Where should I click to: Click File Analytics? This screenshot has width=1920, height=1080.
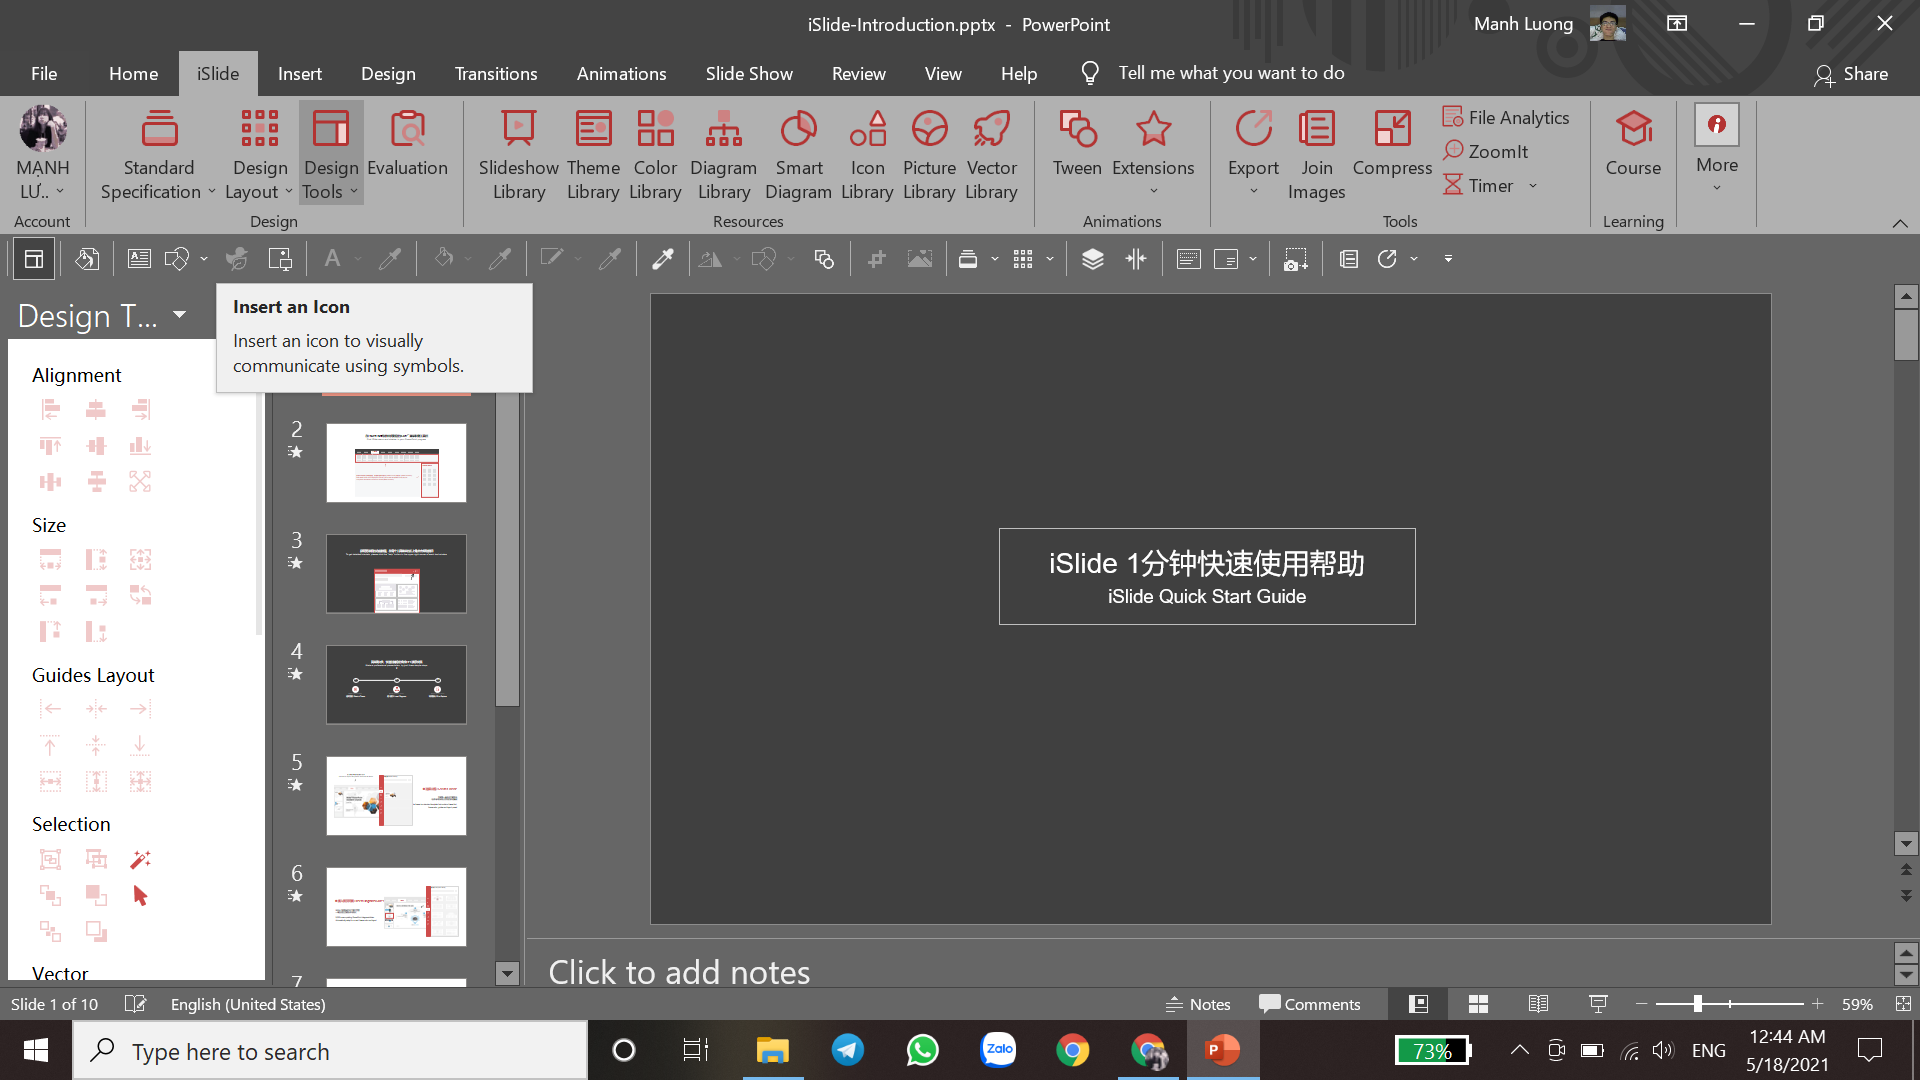coord(1506,117)
